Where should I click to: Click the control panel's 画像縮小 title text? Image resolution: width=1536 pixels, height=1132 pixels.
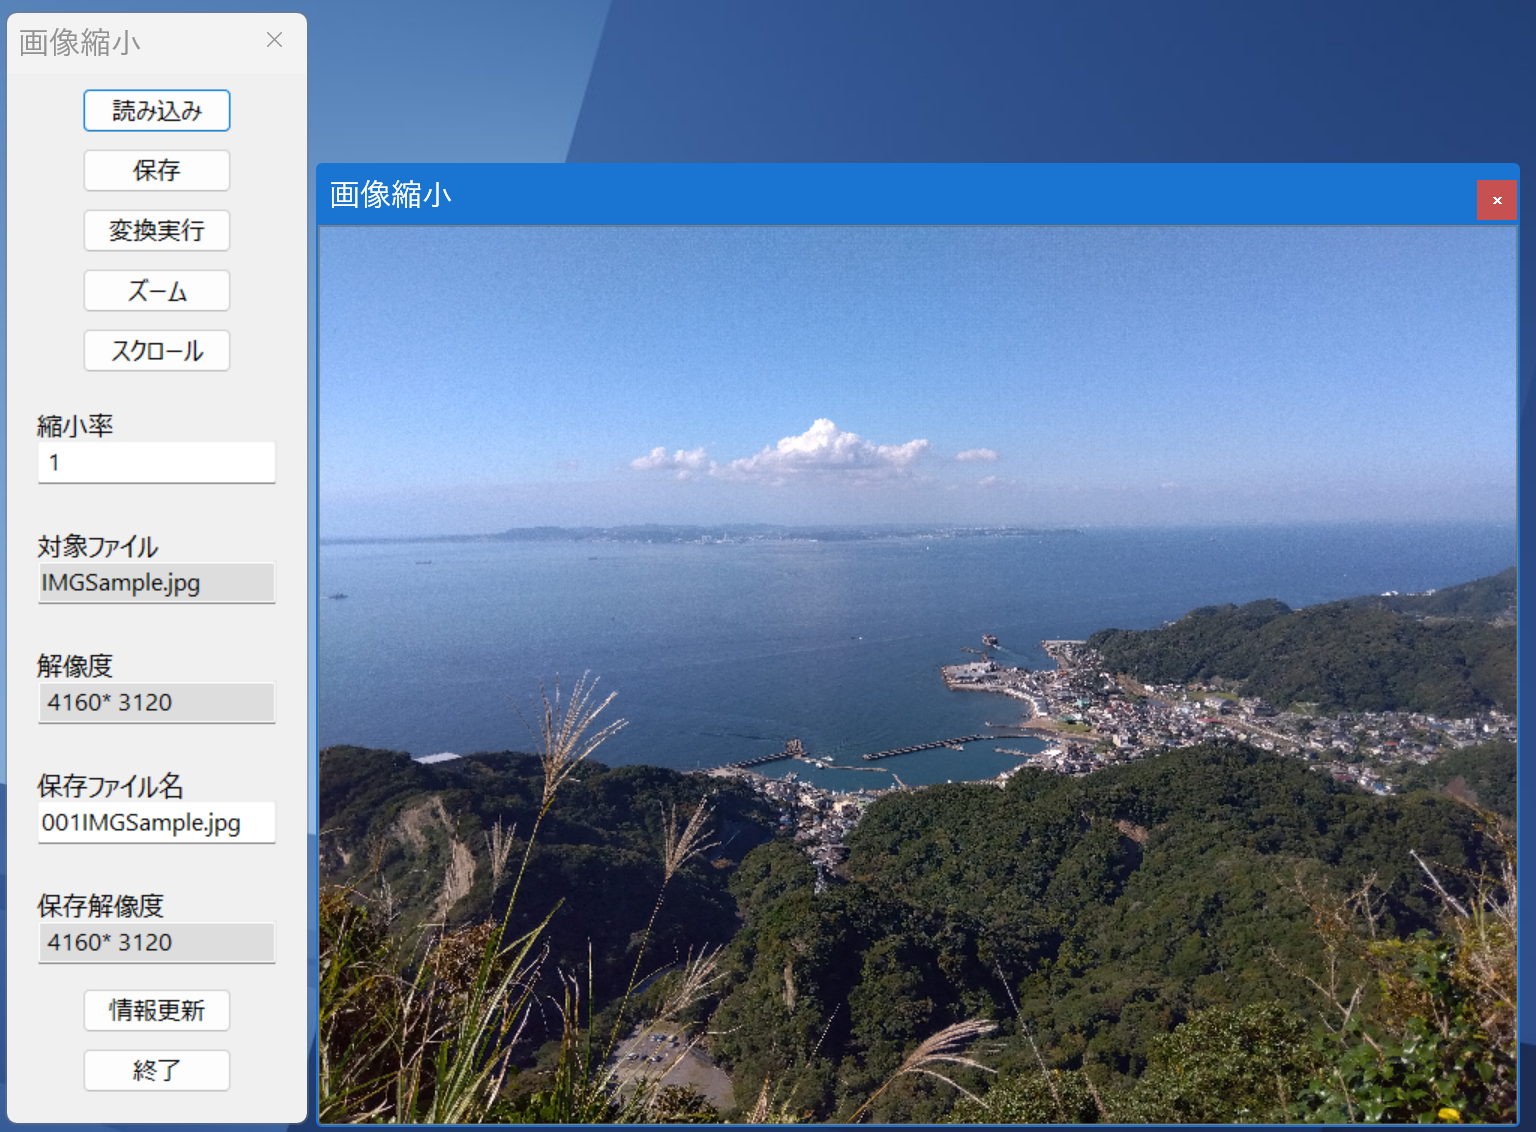(80, 43)
